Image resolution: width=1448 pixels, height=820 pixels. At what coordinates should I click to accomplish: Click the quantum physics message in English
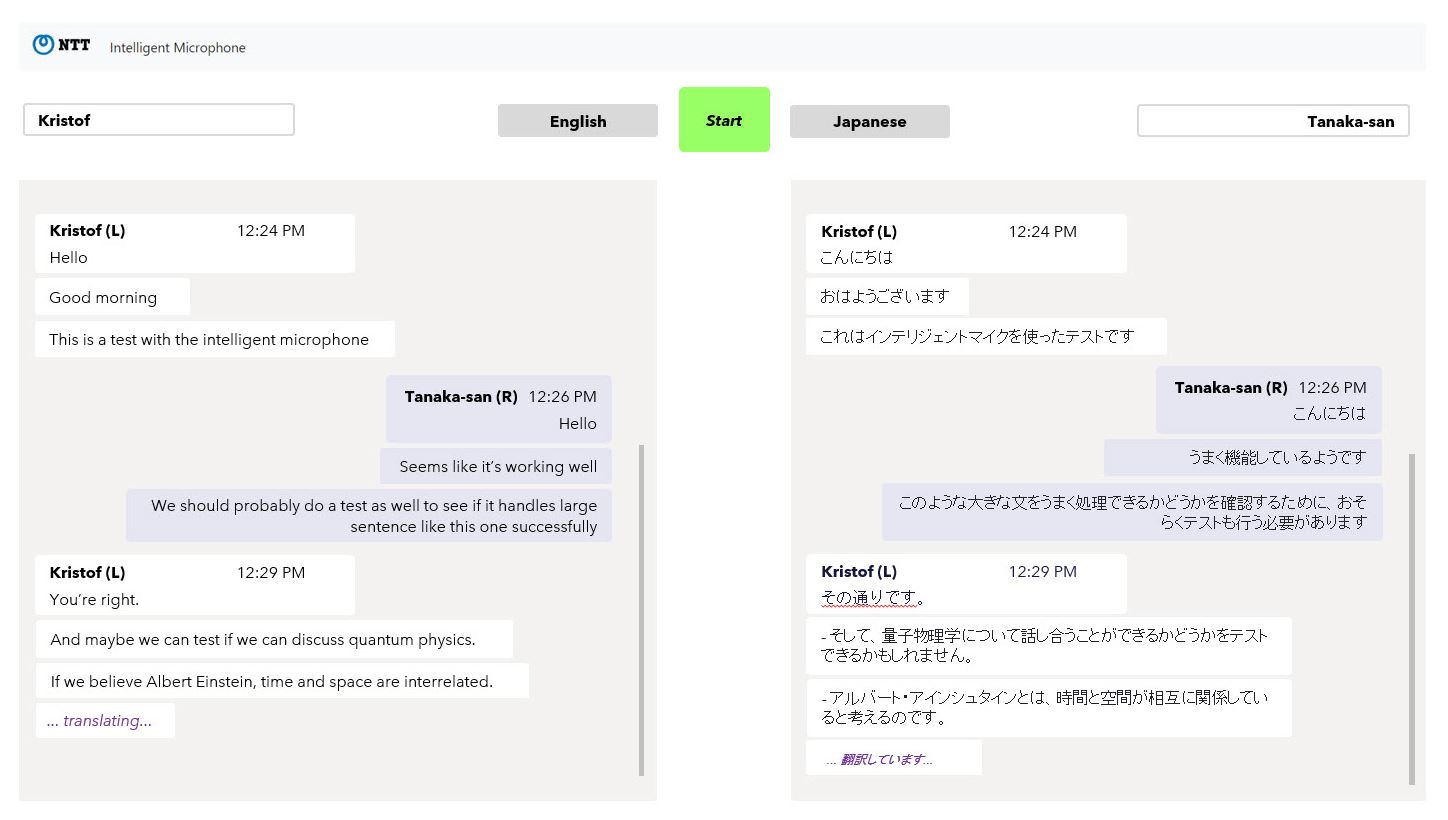(274, 639)
